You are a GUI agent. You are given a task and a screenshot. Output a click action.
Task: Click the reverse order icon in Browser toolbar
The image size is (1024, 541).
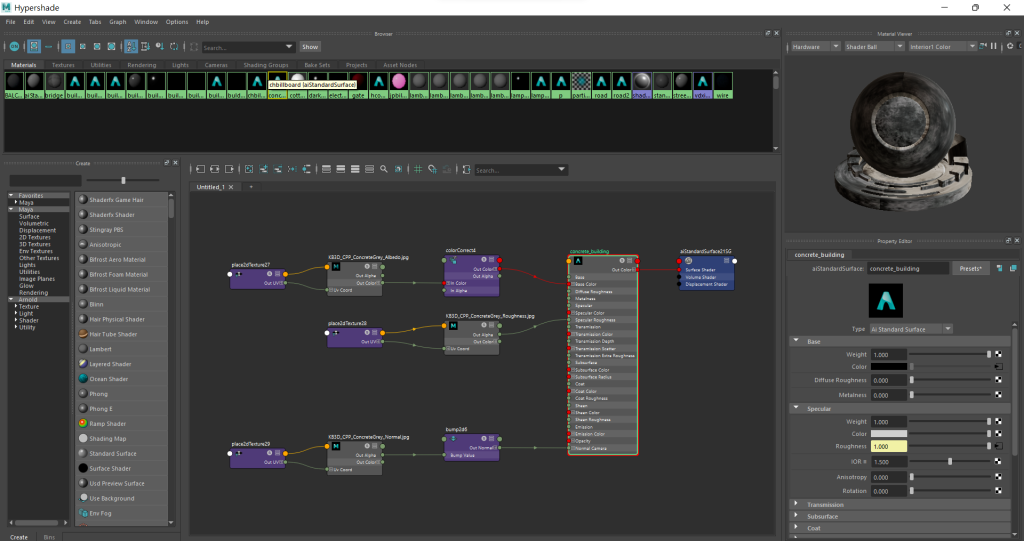[174, 46]
